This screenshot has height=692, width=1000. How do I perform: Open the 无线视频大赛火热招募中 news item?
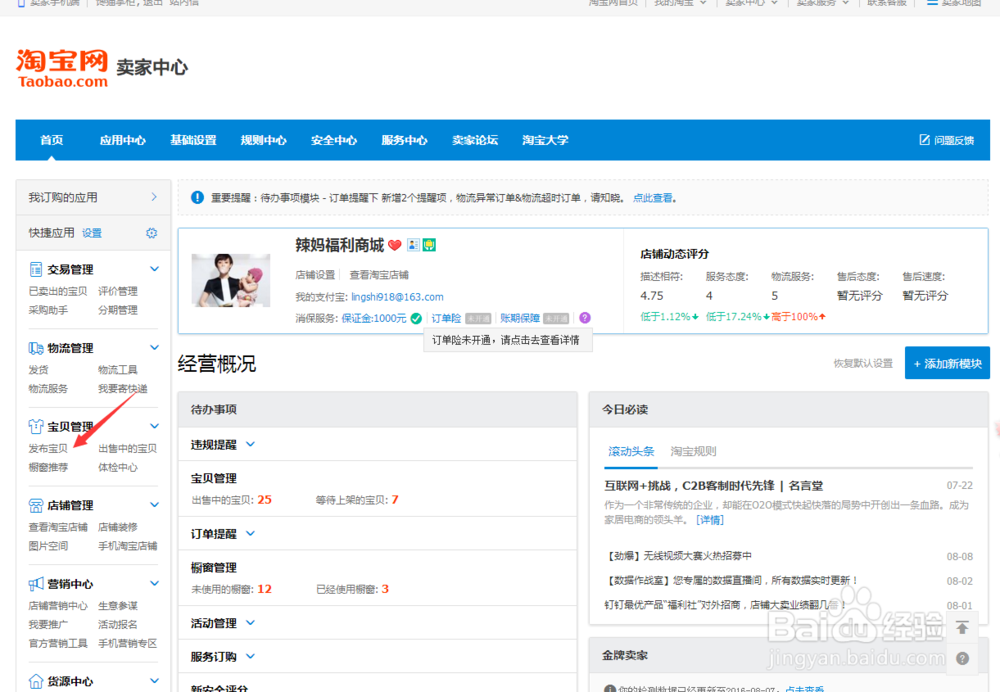(679, 556)
